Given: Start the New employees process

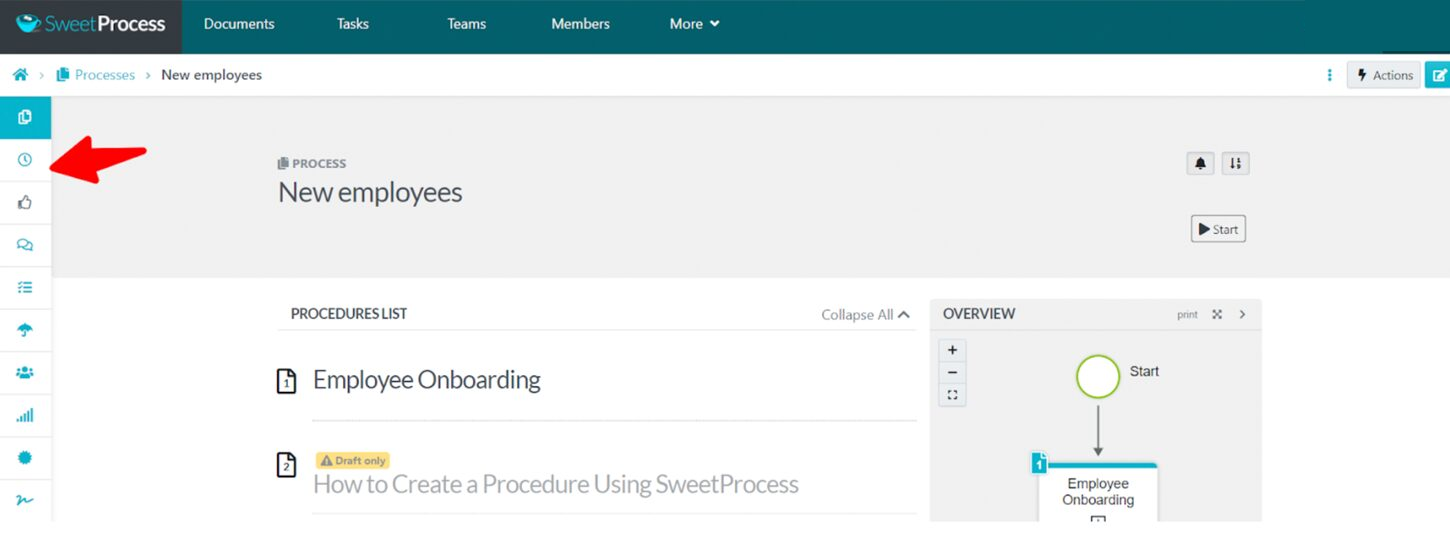Looking at the screenshot, I should (1218, 229).
